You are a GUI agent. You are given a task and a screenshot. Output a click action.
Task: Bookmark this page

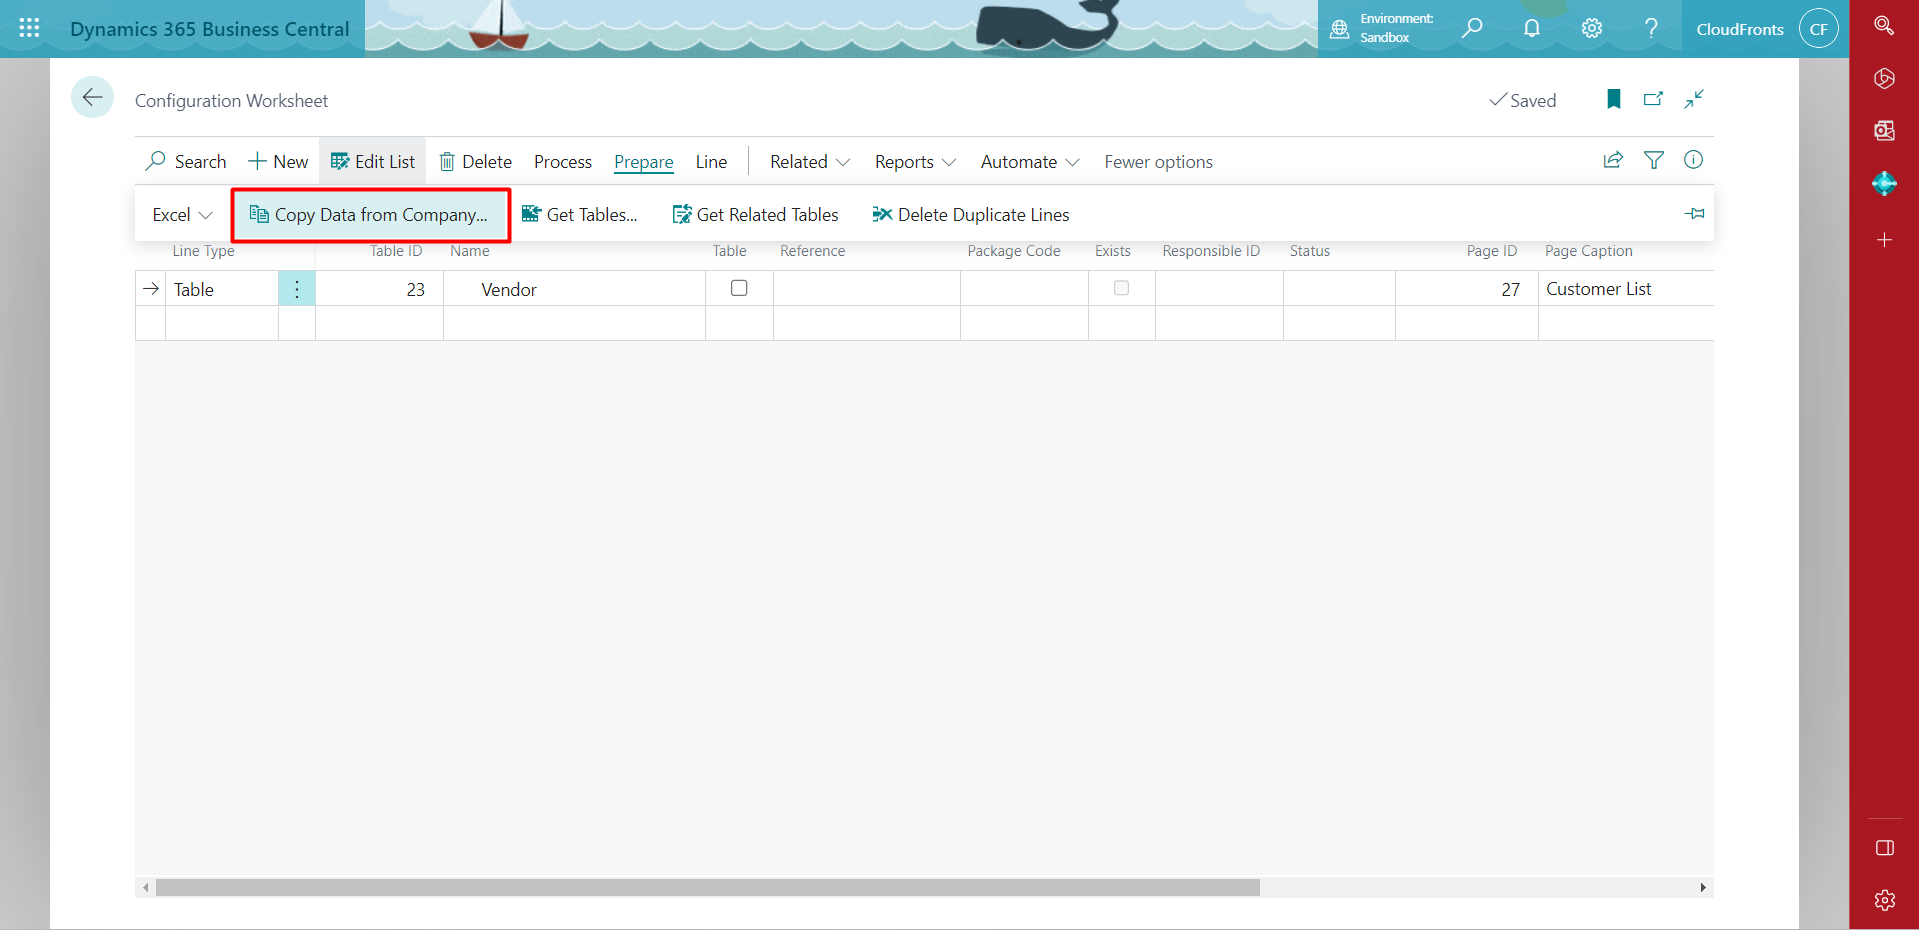[1613, 99]
